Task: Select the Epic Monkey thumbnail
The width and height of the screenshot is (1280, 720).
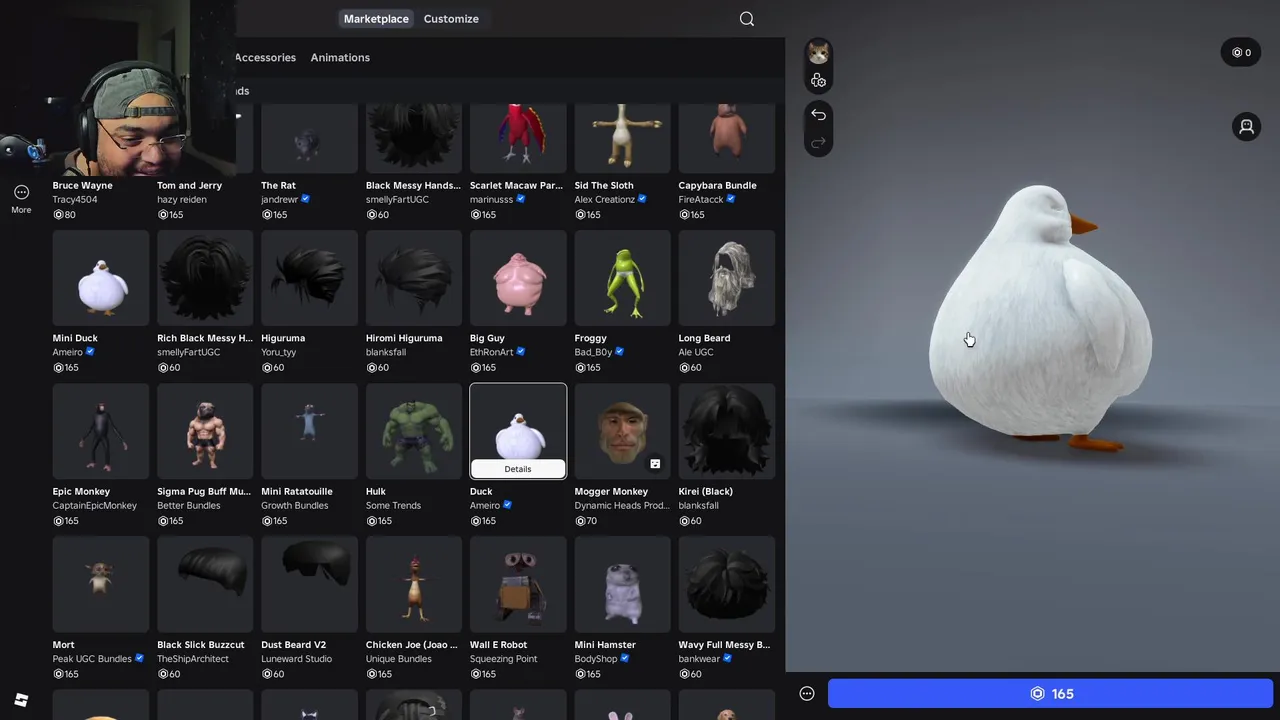Action: point(101,432)
